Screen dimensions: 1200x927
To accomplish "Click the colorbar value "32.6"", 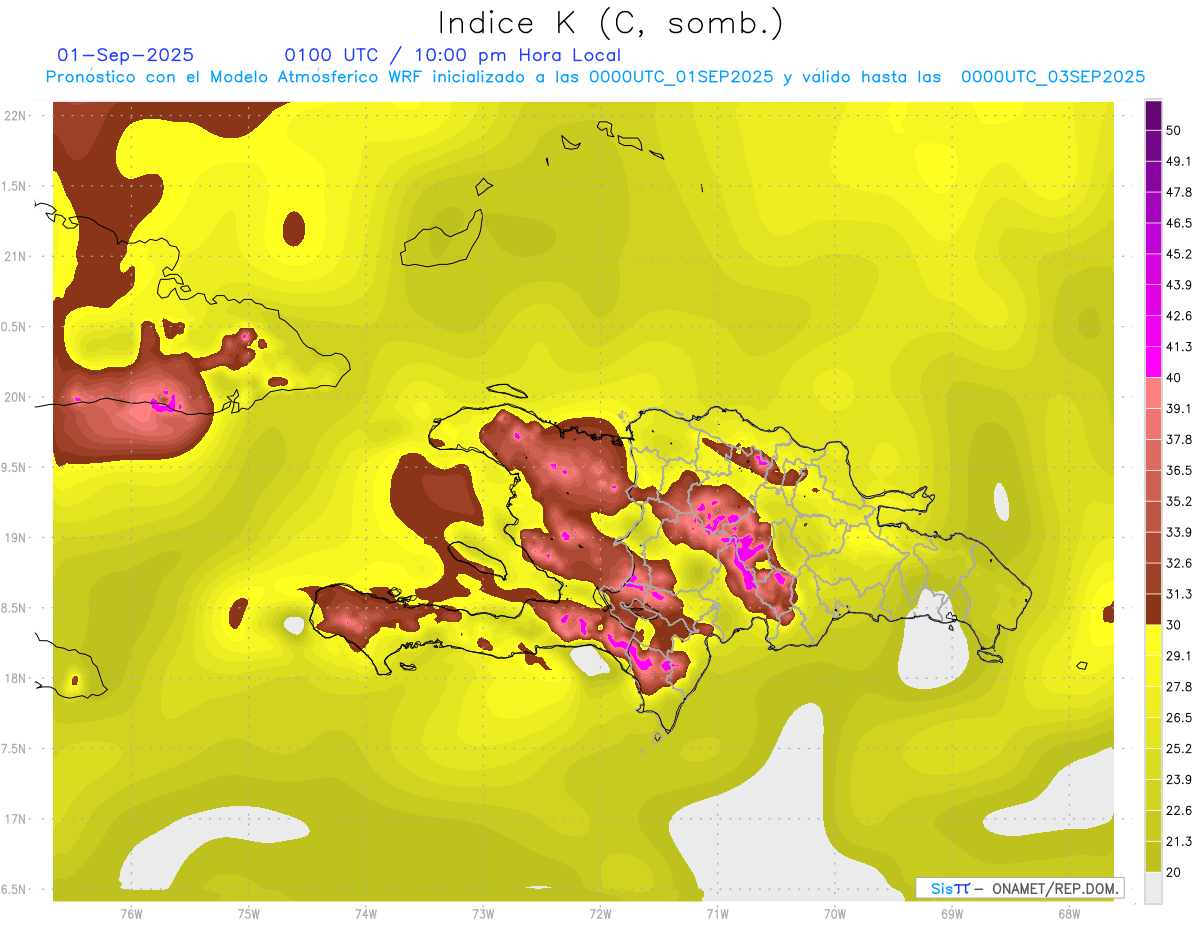I will (x=1178, y=563).
